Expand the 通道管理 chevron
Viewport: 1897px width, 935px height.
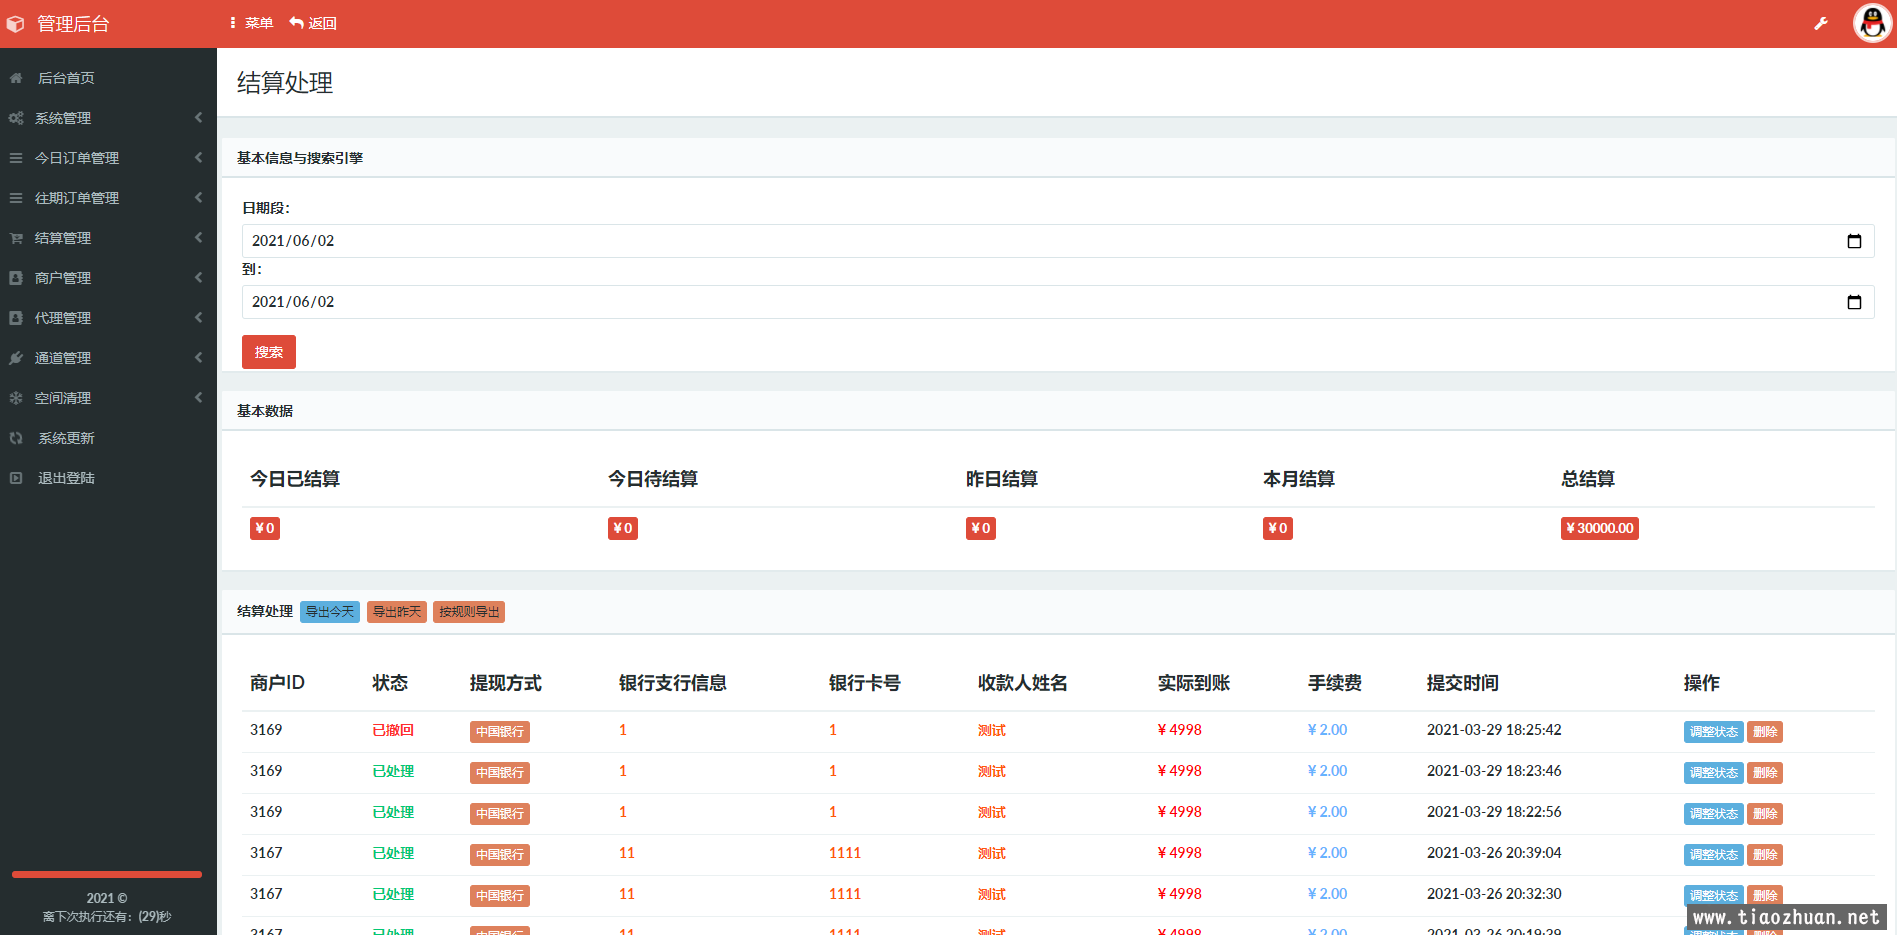198,358
